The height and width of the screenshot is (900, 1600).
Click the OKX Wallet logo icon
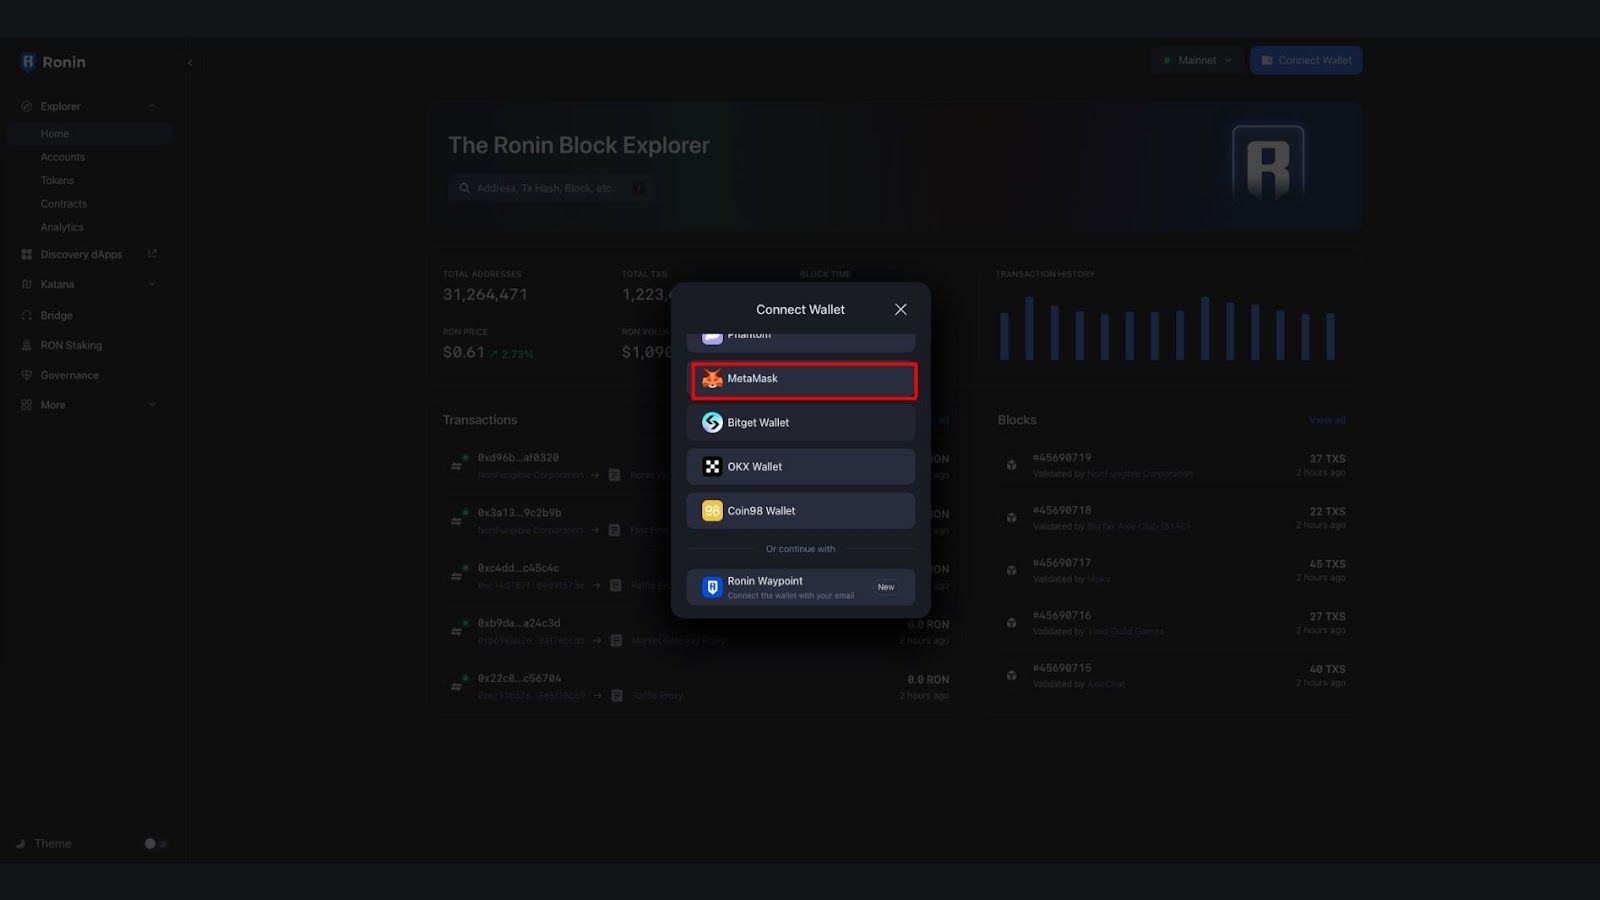coord(712,467)
